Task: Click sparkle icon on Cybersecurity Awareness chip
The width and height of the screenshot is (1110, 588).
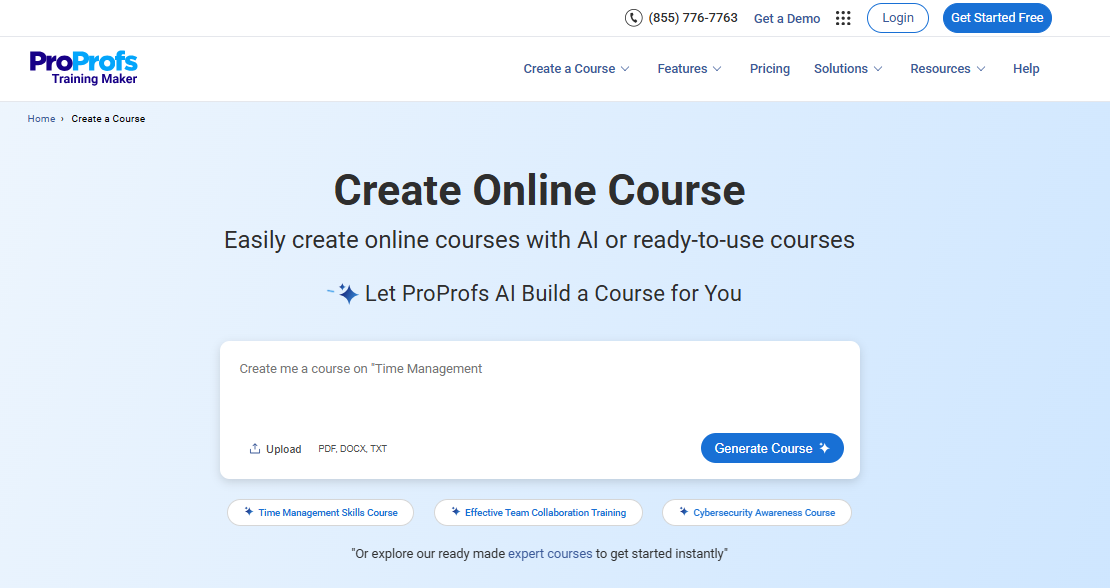Action: click(683, 512)
